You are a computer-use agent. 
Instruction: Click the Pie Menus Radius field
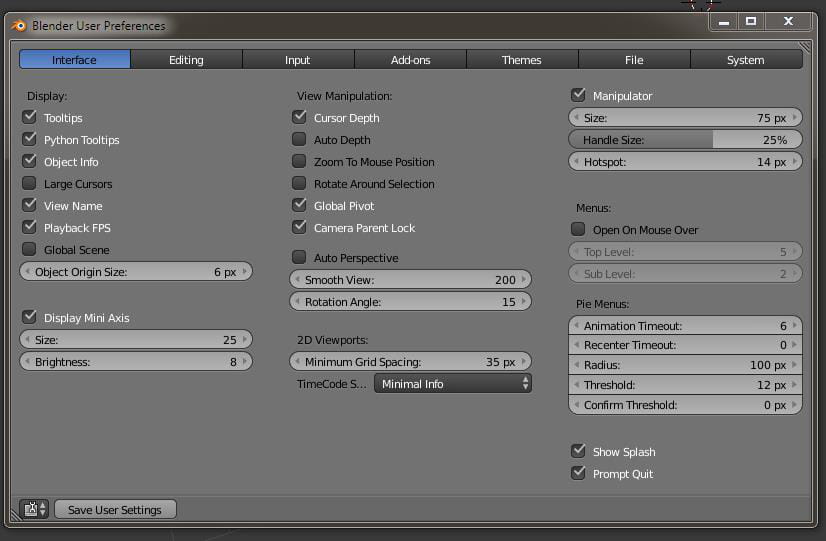[x=685, y=365]
